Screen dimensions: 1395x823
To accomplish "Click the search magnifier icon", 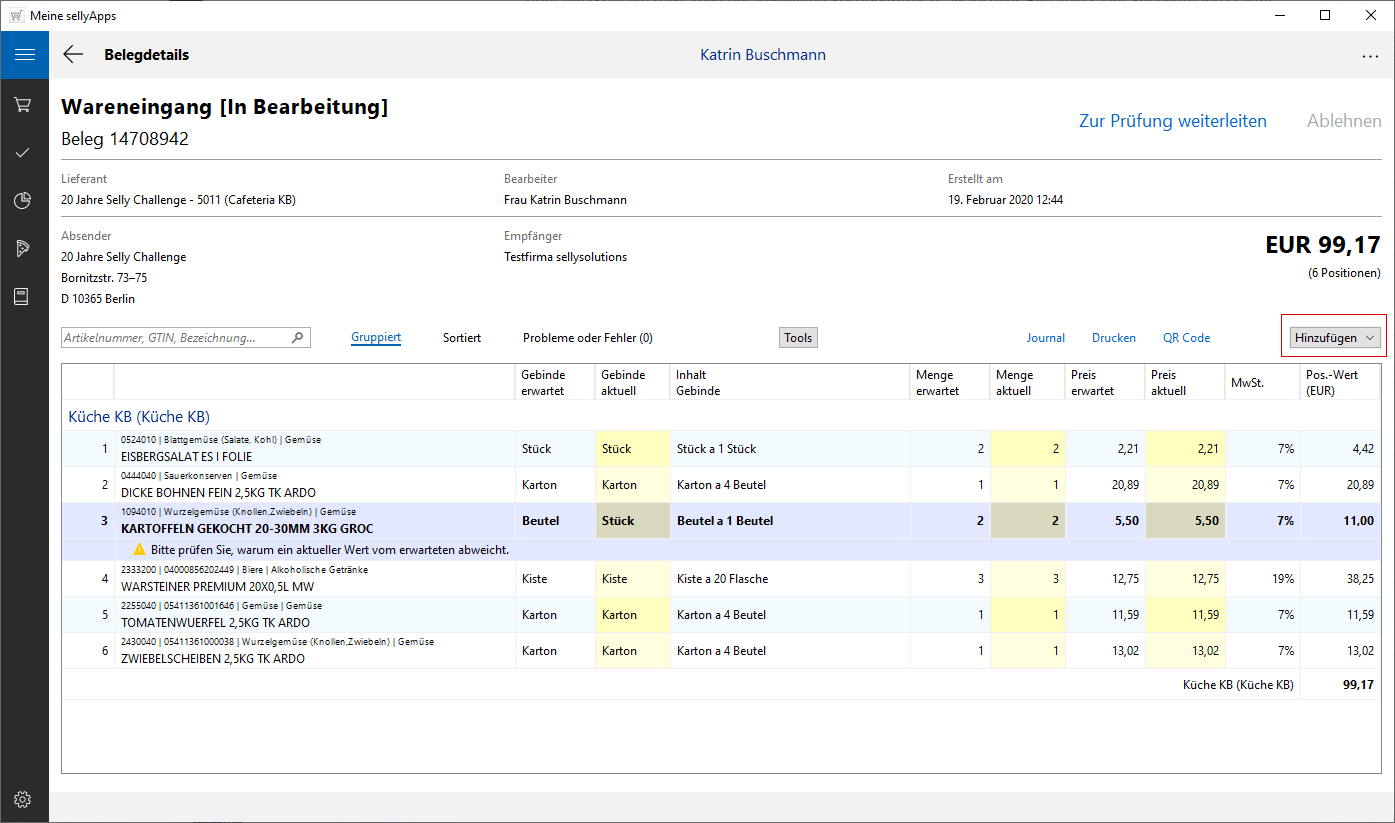I will (x=297, y=338).
